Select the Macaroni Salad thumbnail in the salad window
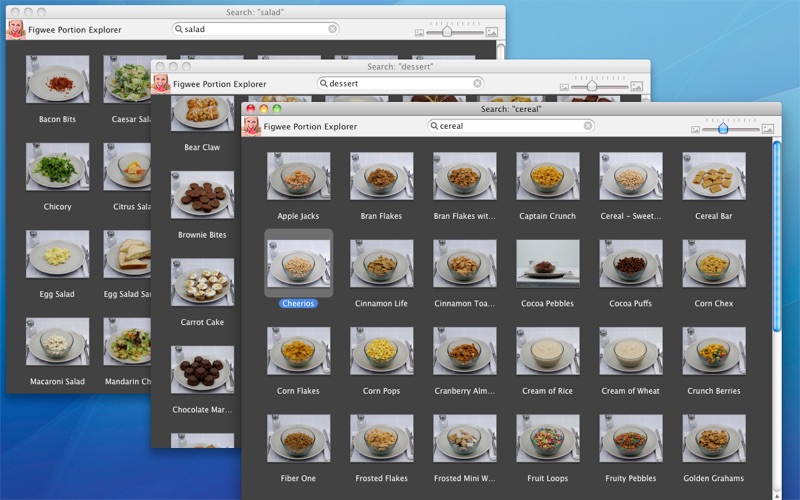Image resolution: width=800 pixels, height=500 pixels. 58,341
